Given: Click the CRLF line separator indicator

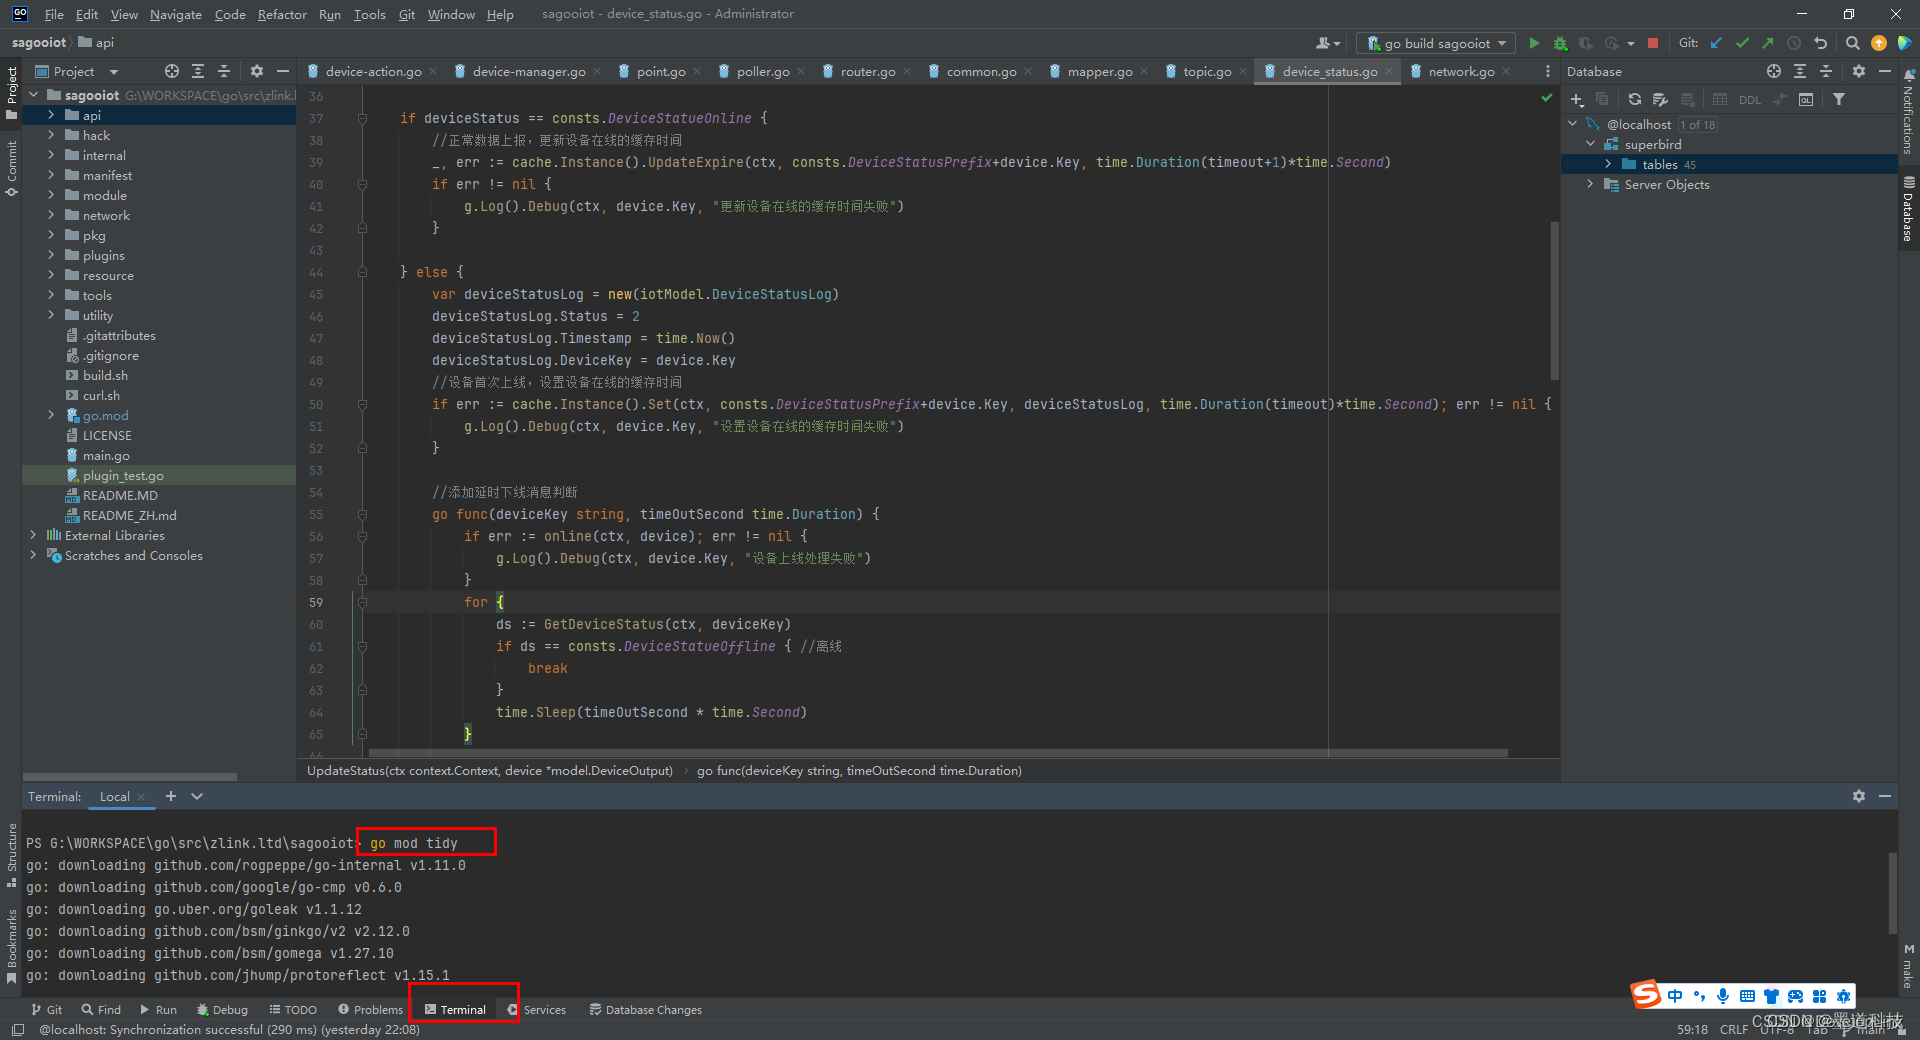Looking at the screenshot, I should (1734, 1029).
